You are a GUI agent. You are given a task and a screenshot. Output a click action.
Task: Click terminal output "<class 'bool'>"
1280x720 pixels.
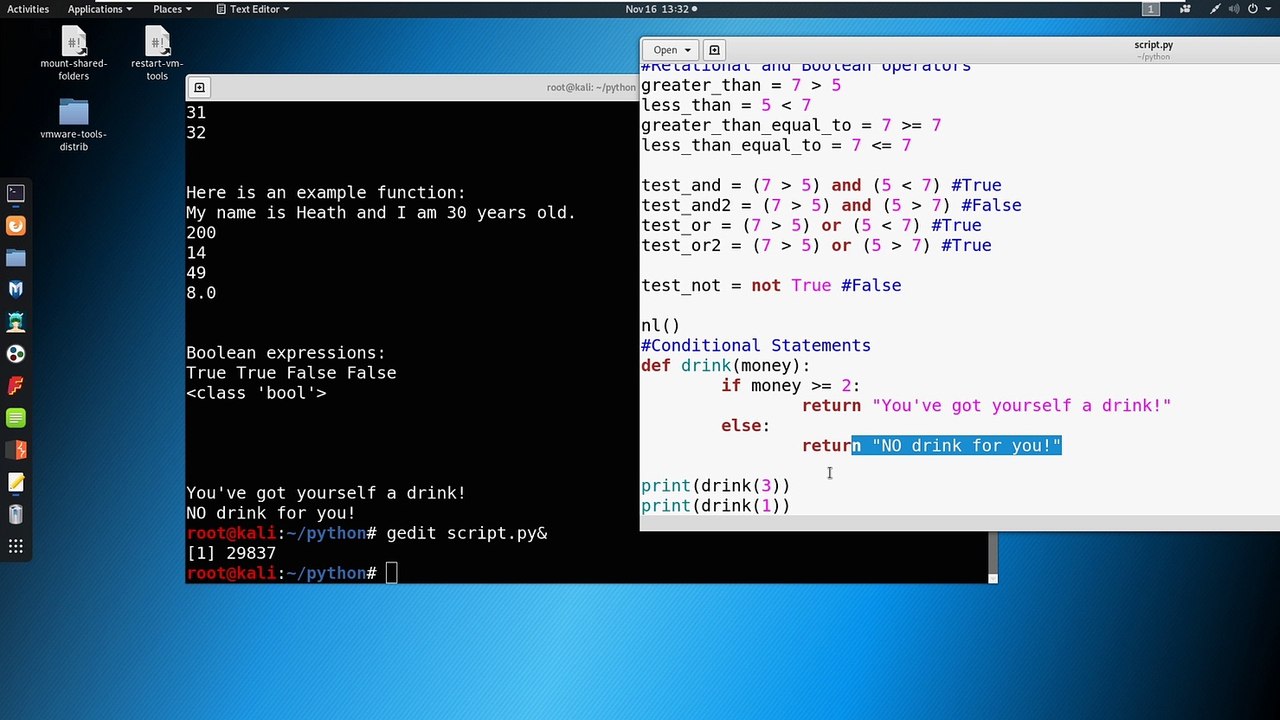256,393
